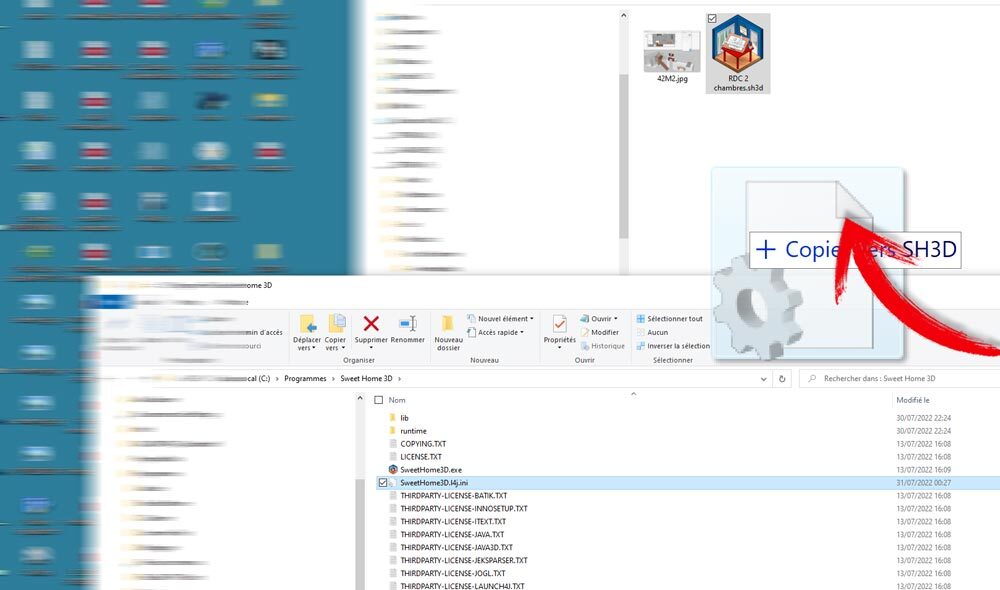This screenshot has height=590, width=1000.
Task: Select the LICENSE.TXT file
Action: pos(421,457)
